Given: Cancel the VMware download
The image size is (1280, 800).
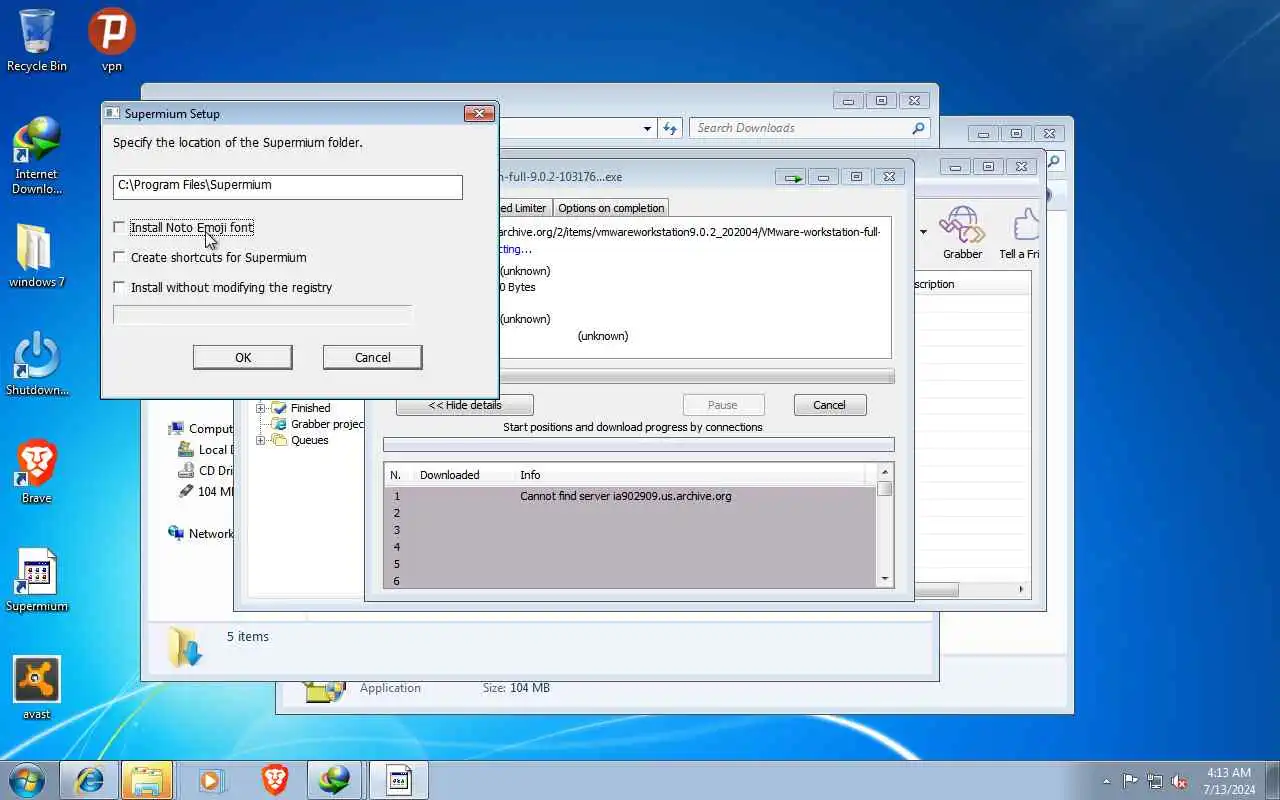Looking at the screenshot, I should 829,405.
